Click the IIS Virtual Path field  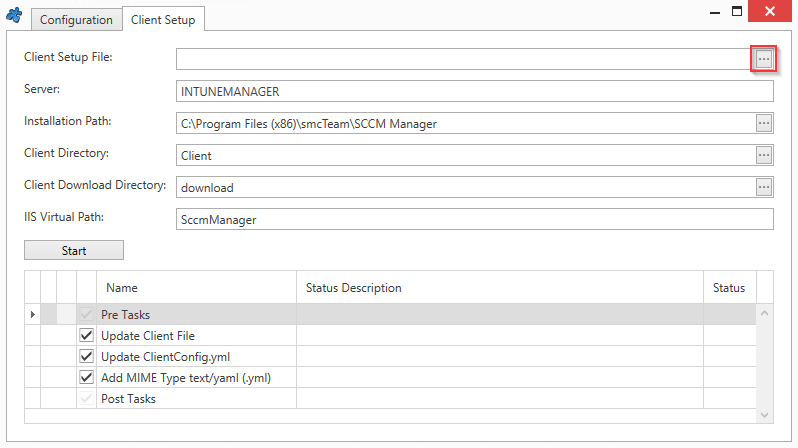pos(475,220)
